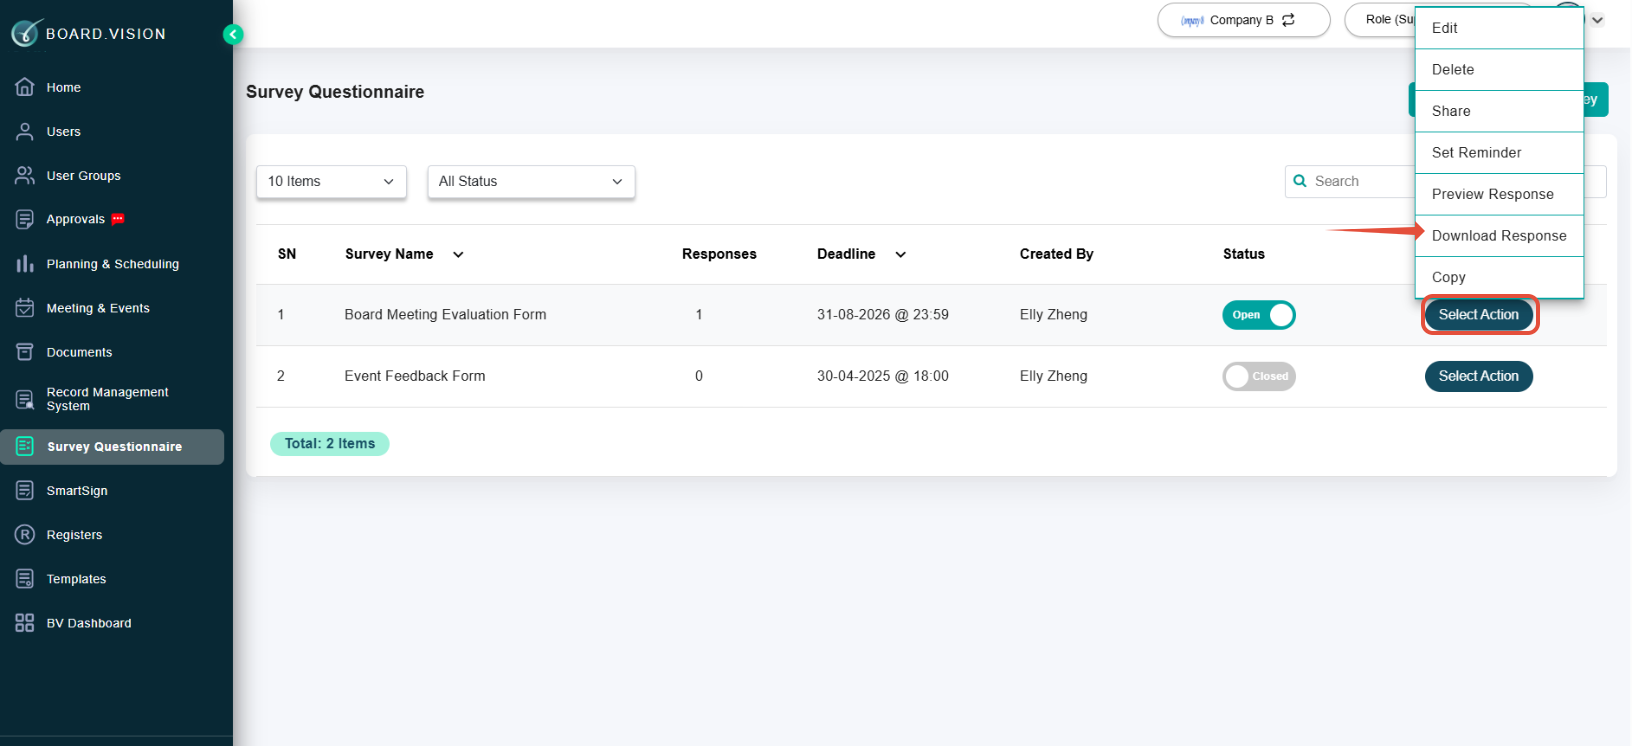Click the BV Dashboard grid icon
Screen dimensions: 1632x746
25,623
